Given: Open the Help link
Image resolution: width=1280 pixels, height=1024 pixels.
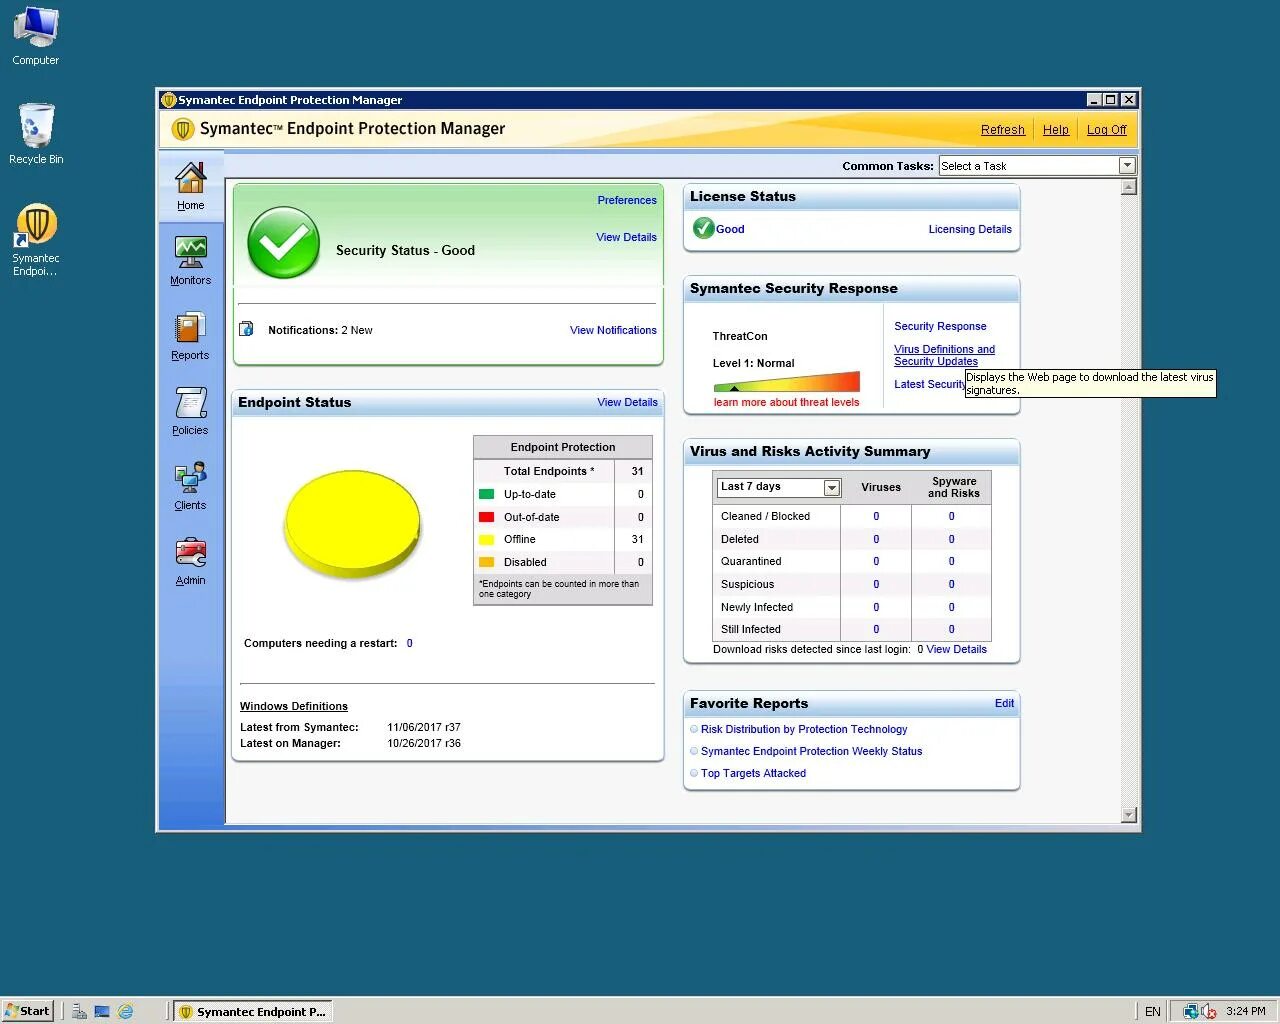Looking at the screenshot, I should (1056, 130).
